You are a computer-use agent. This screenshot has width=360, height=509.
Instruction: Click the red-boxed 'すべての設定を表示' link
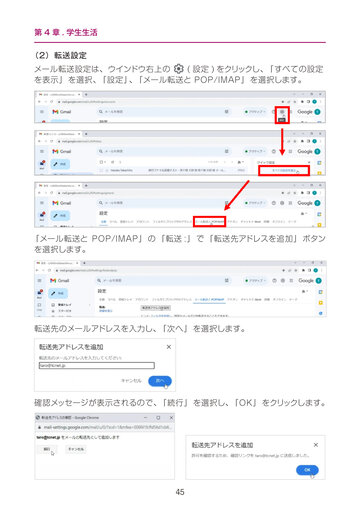(x=284, y=171)
